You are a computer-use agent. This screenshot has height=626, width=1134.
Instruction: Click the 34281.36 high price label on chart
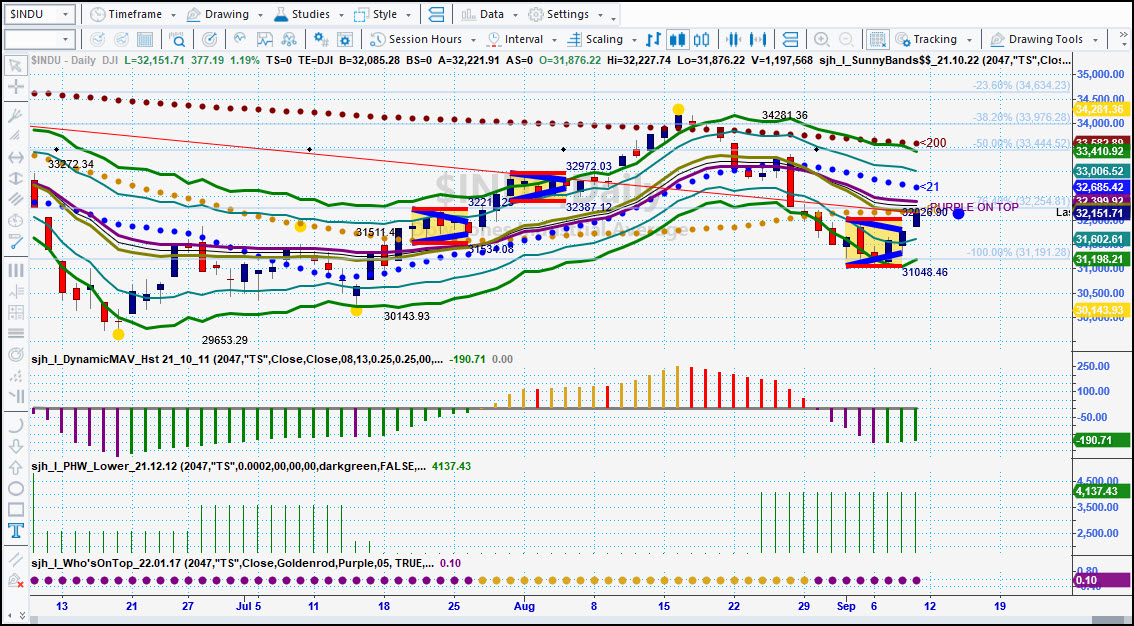(x=785, y=115)
